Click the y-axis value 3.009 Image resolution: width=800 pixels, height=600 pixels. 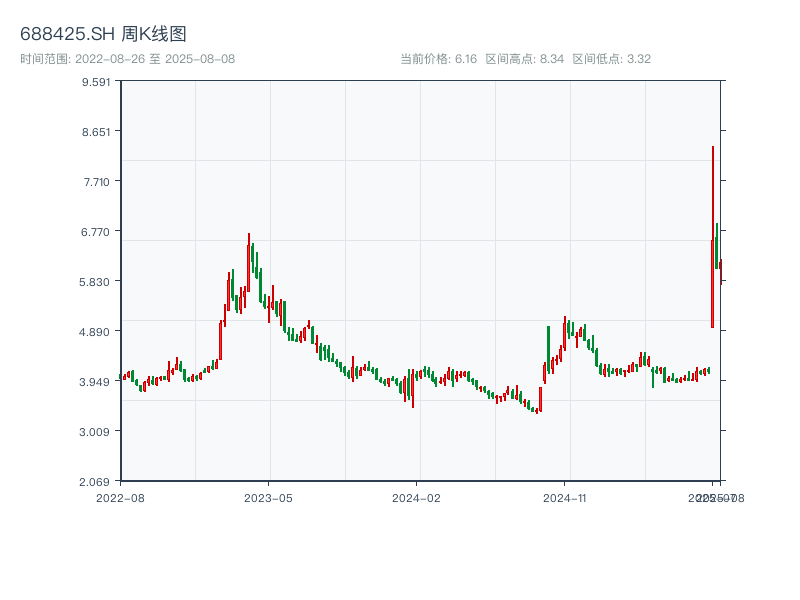pyautogui.click(x=94, y=432)
